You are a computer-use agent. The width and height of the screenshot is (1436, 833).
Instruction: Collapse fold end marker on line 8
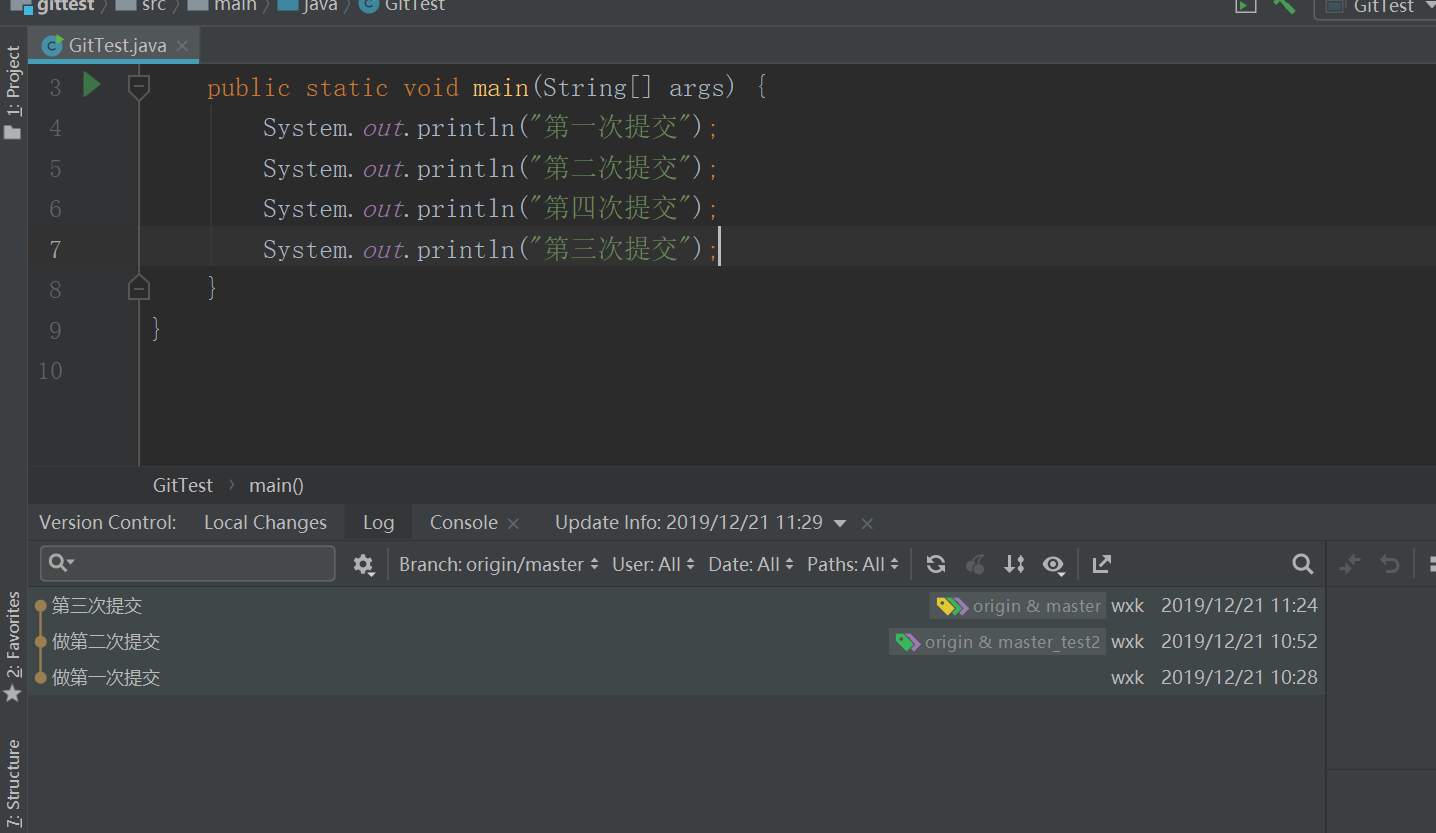coord(139,288)
